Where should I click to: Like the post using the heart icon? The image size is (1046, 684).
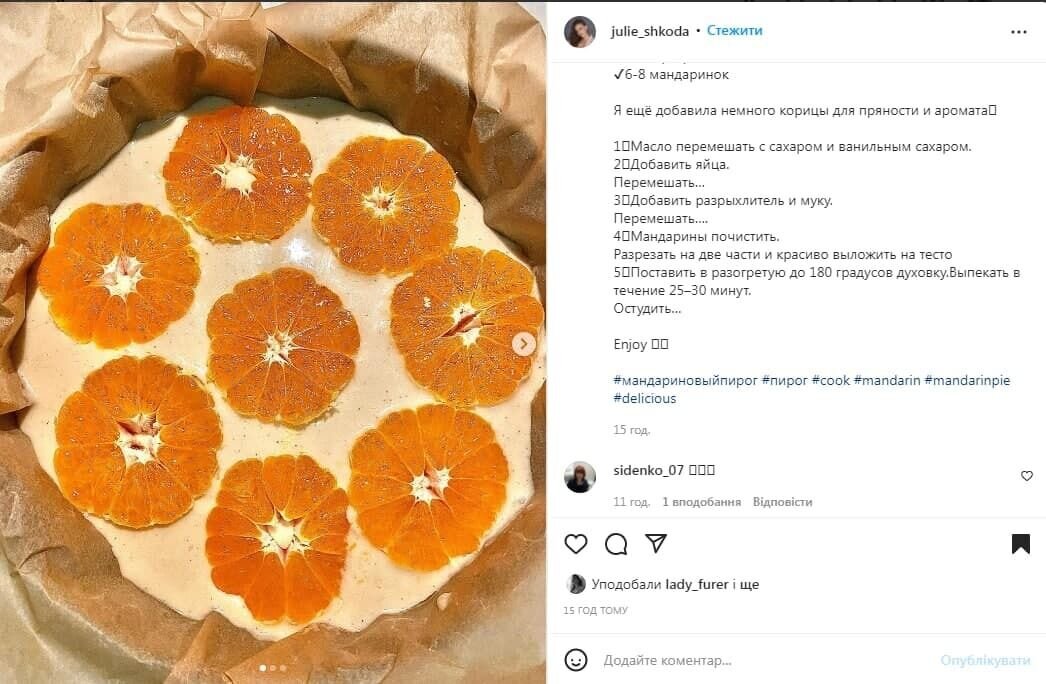point(575,544)
